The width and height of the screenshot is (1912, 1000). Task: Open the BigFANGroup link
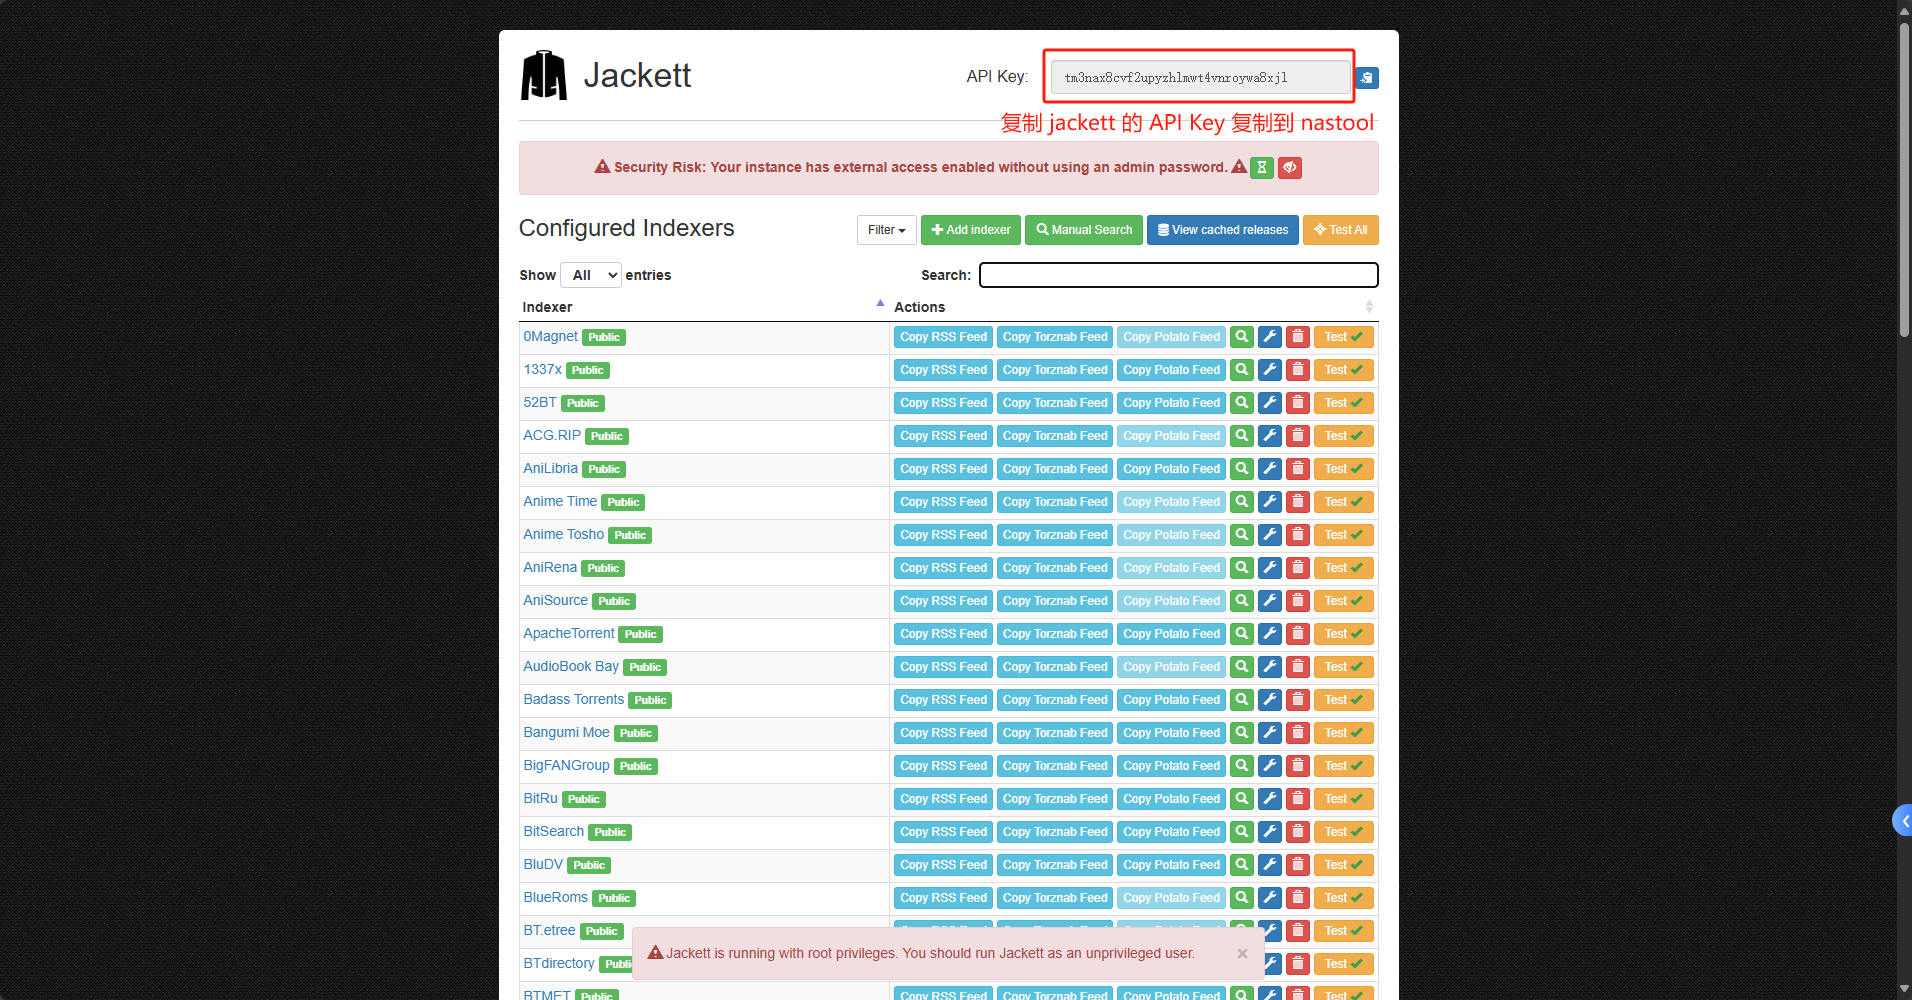coord(566,766)
